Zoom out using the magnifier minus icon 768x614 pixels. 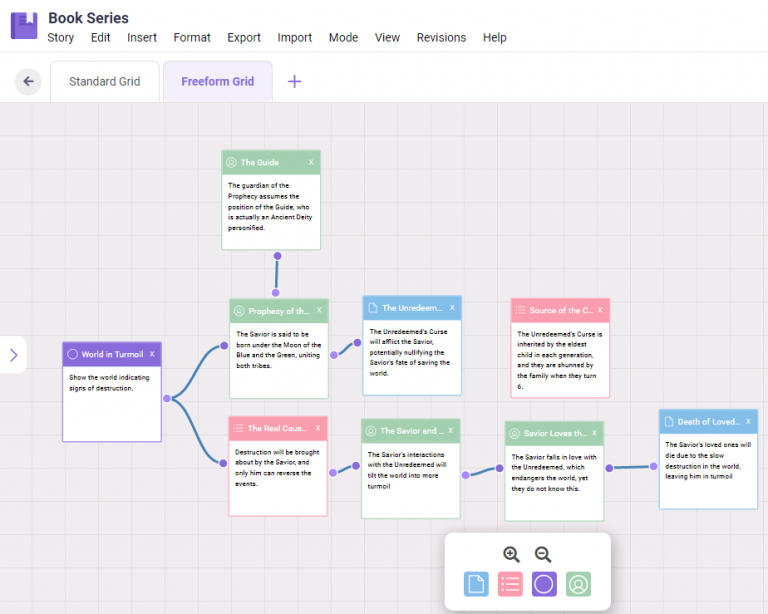click(543, 555)
